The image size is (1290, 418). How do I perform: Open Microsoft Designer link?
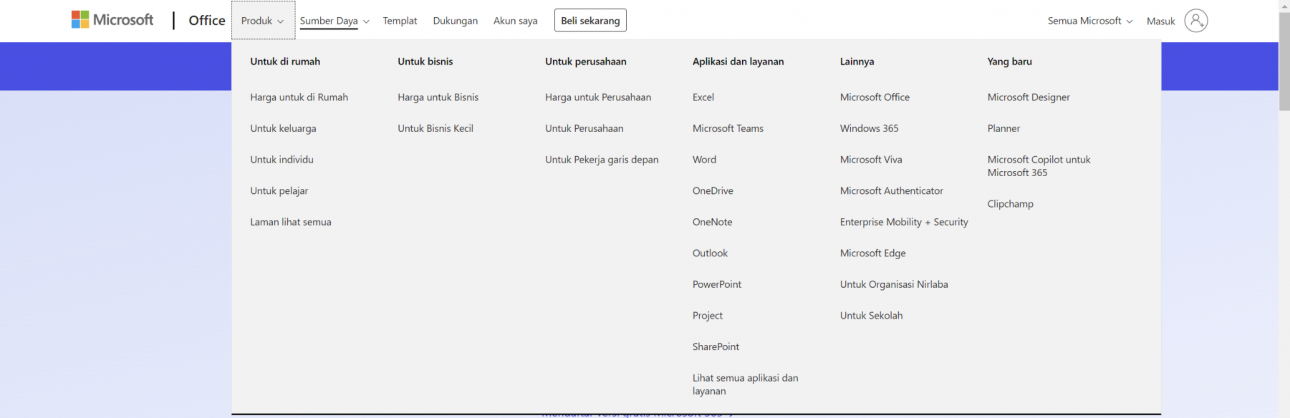click(1029, 97)
